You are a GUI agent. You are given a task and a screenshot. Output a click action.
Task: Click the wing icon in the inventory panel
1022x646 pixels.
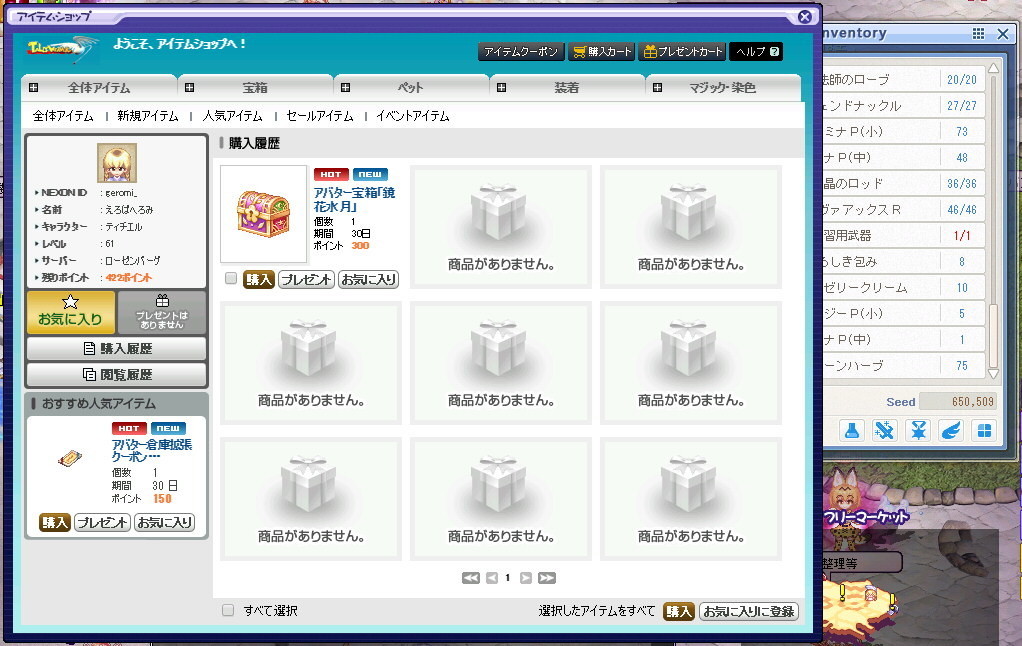951,430
